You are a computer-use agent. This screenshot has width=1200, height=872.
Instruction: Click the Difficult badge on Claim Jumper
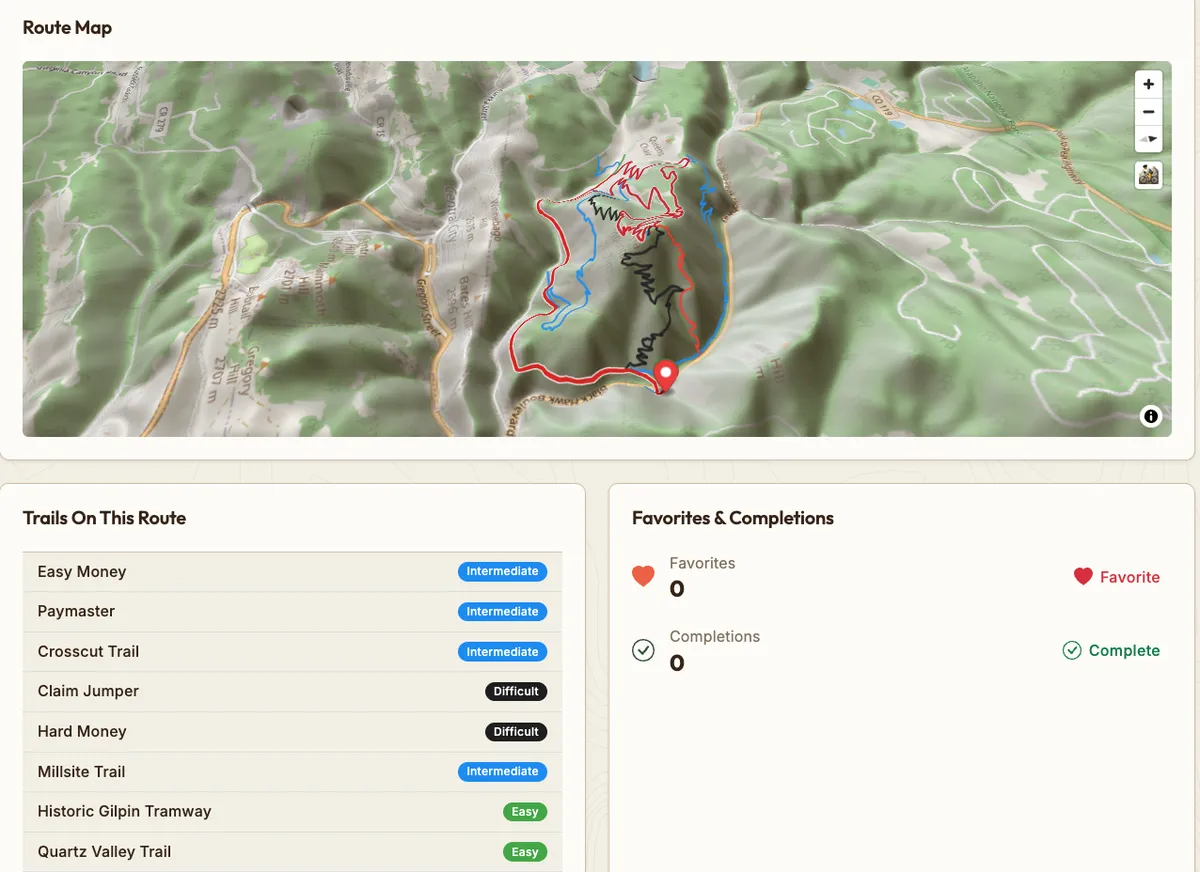[516, 692]
